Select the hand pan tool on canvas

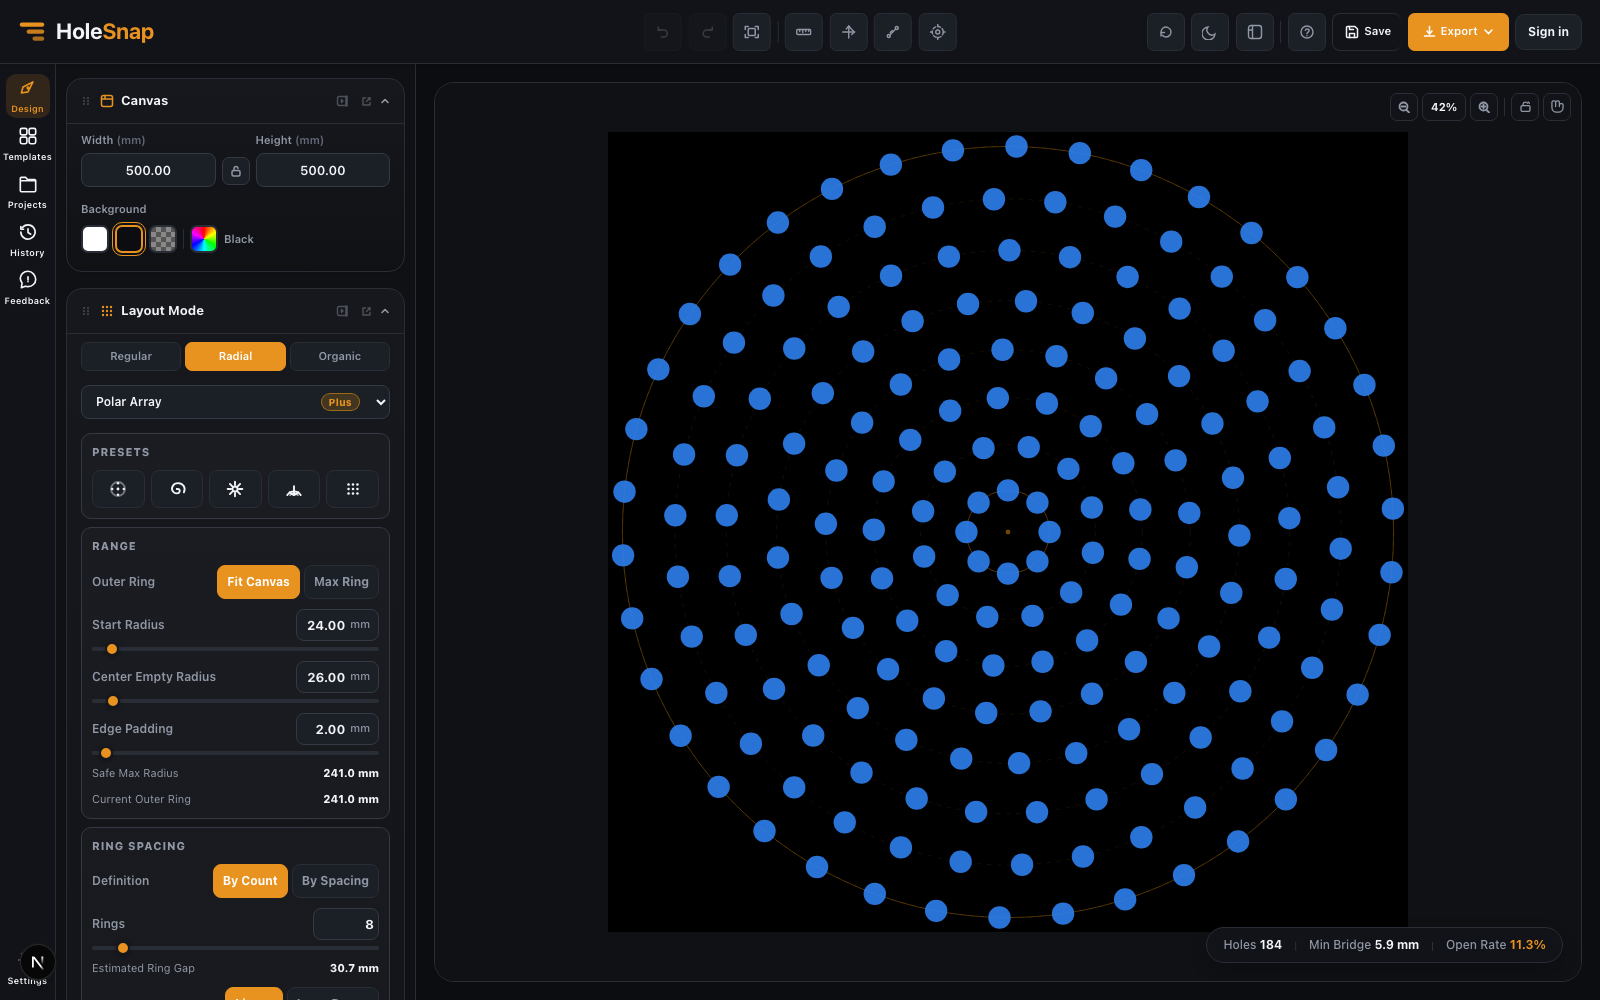1557,107
